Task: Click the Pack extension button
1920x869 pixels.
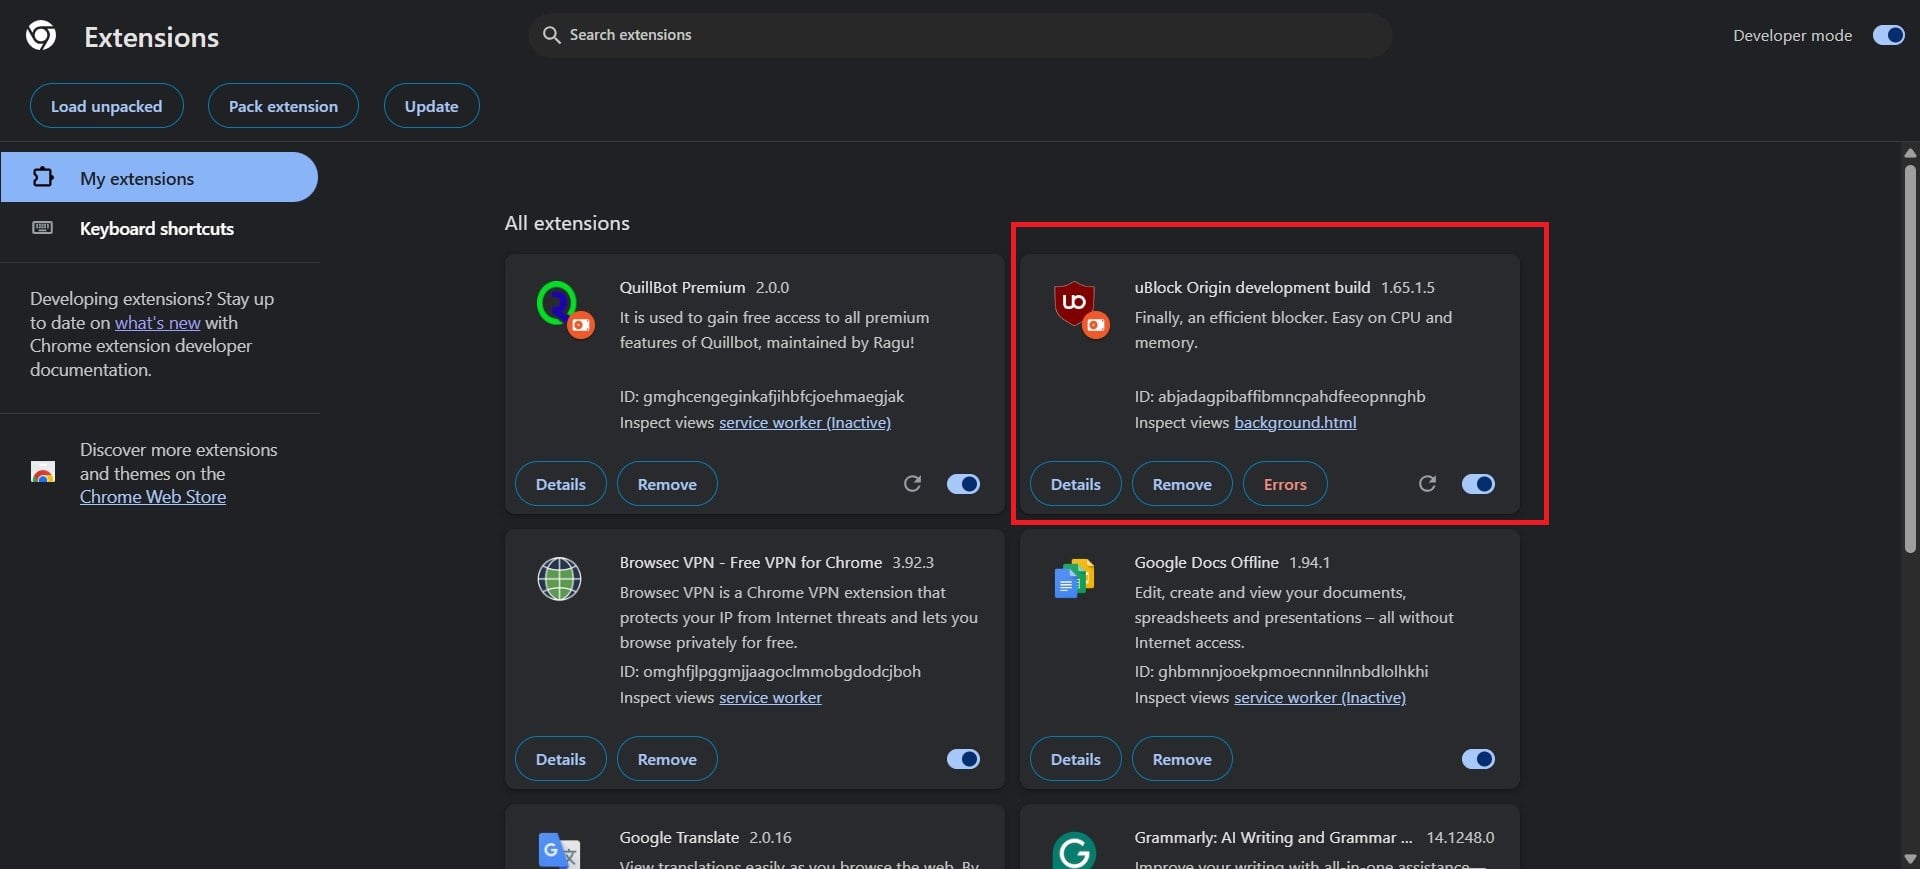Action: click(283, 106)
